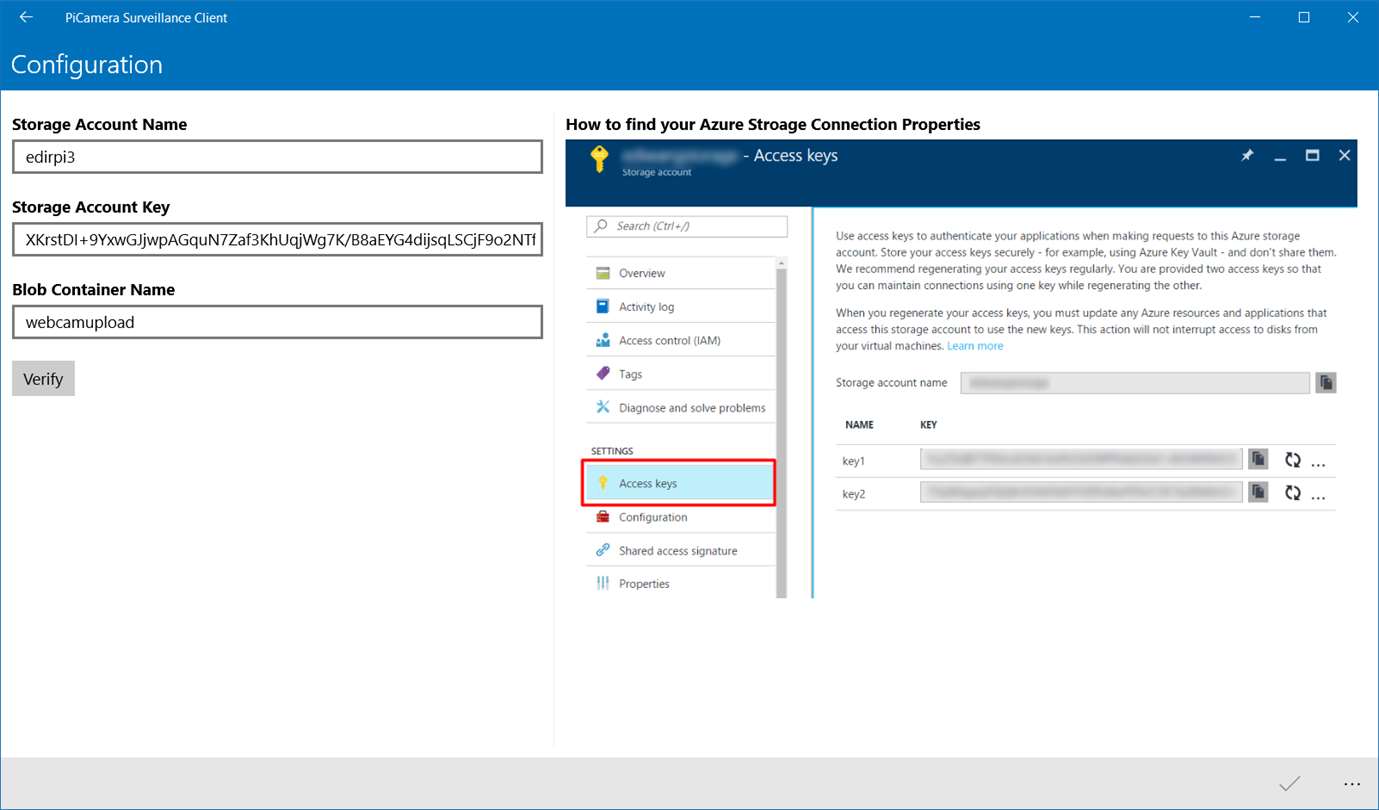Click the Verify button
The height and width of the screenshot is (810, 1379).
point(43,379)
